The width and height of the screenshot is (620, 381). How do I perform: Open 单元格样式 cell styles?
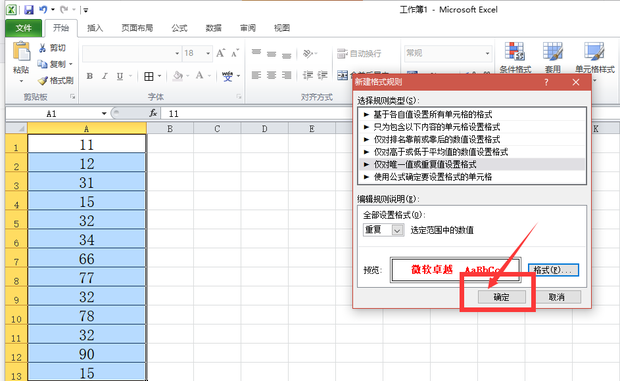coord(594,58)
